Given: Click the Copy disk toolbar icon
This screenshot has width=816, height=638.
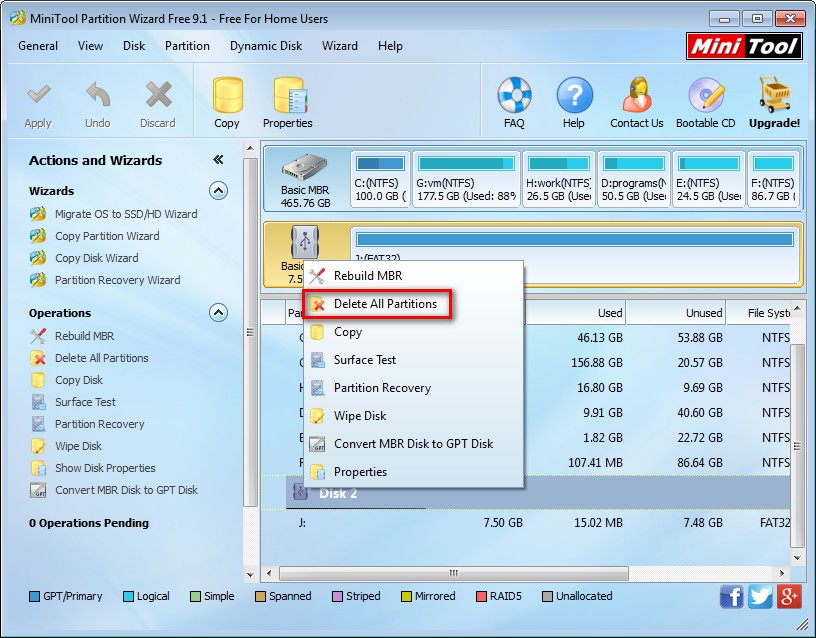Looking at the screenshot, I should pos(227,95).
